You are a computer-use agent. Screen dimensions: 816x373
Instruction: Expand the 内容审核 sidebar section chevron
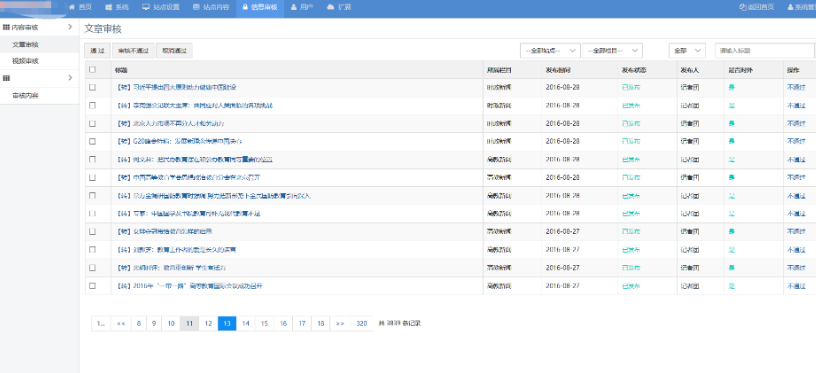click(70, 27)
